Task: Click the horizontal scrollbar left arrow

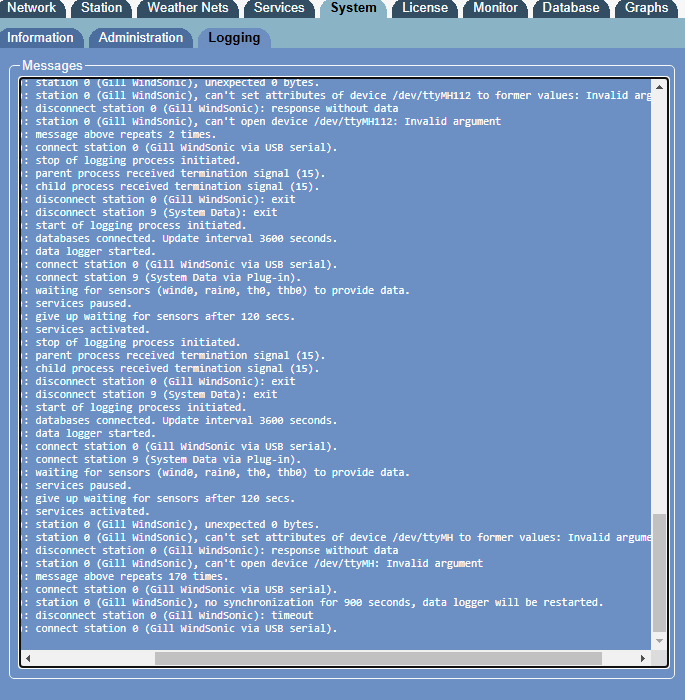Action: [x=28, y=658]
